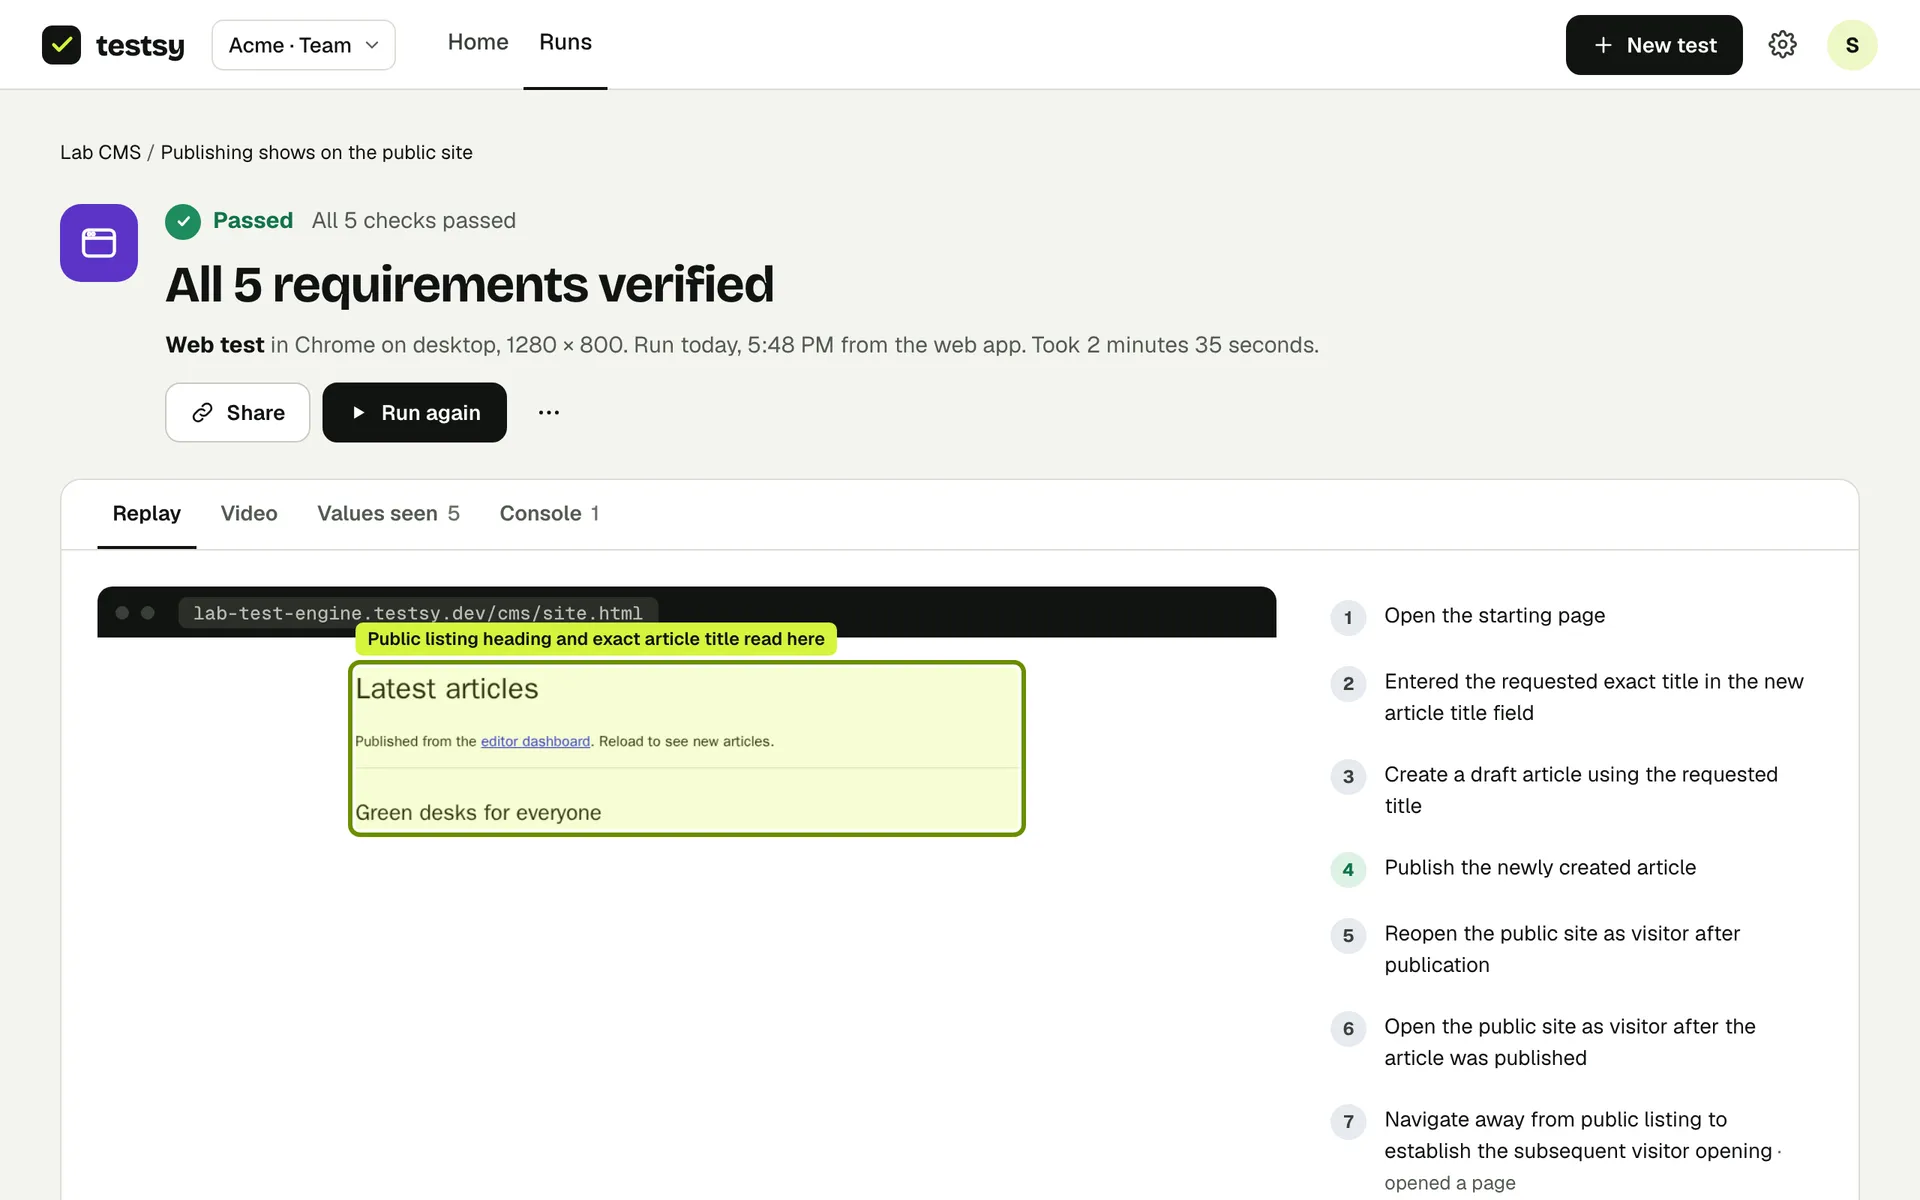Open the Values seen tab
Viewport: 1920px width, 1200px height.
pos(388,513)
